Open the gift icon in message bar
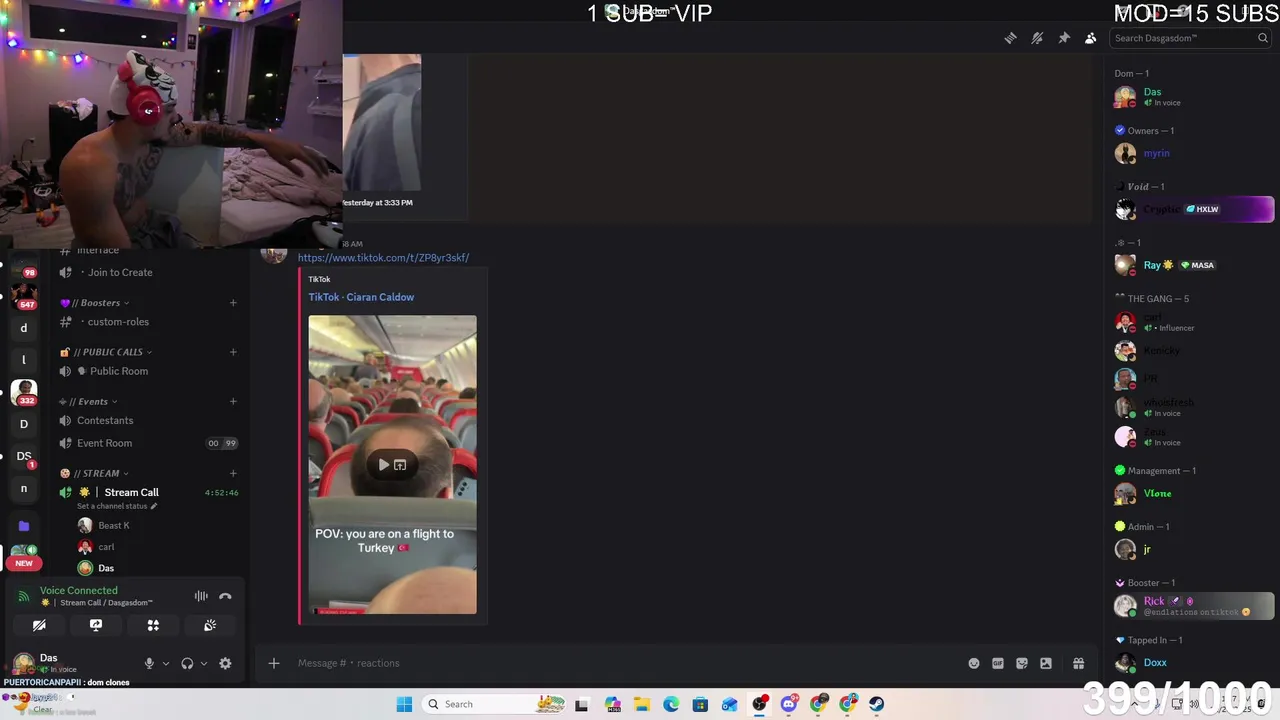This screenshot has width=1280, height=720. tap(1078, 663)
